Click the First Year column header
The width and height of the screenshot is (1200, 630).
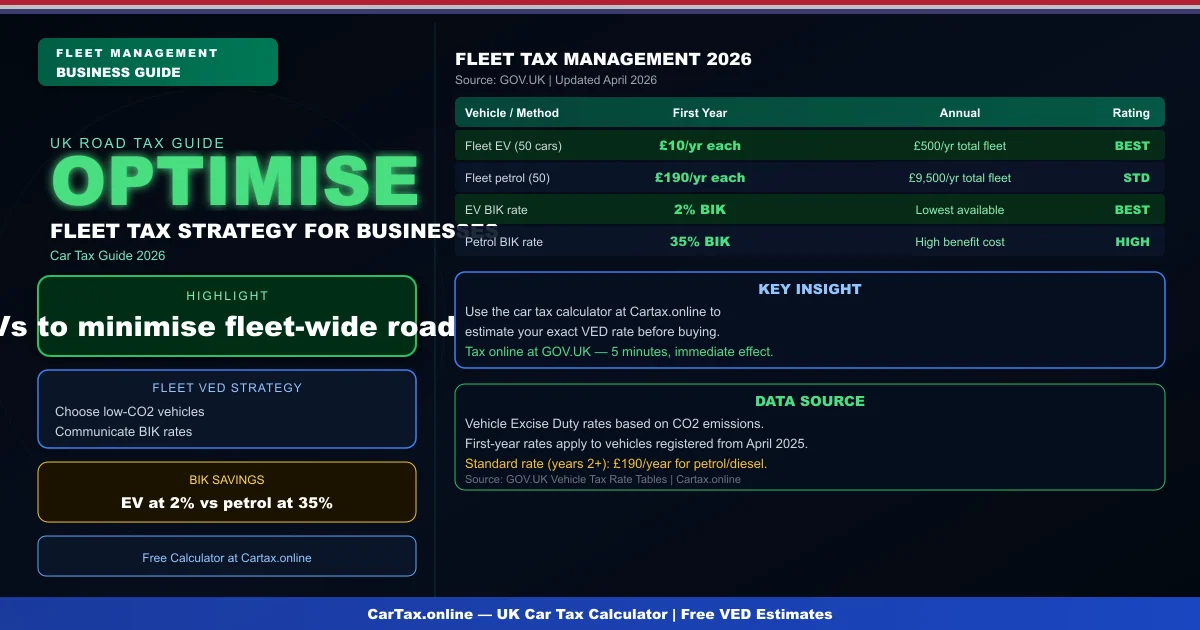700,113
